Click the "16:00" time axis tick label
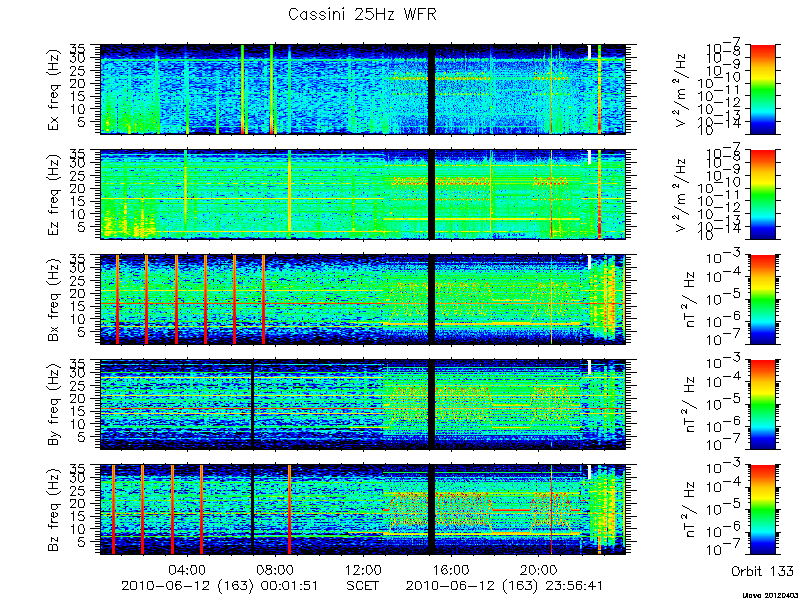800x600 pixels. [x=452, y=569]
